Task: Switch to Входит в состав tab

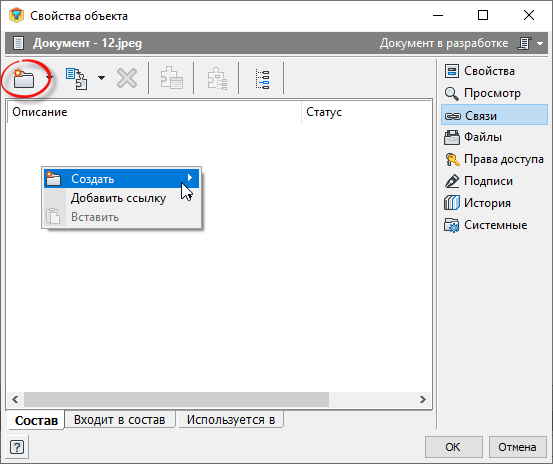Action: (x=120, y=420)
